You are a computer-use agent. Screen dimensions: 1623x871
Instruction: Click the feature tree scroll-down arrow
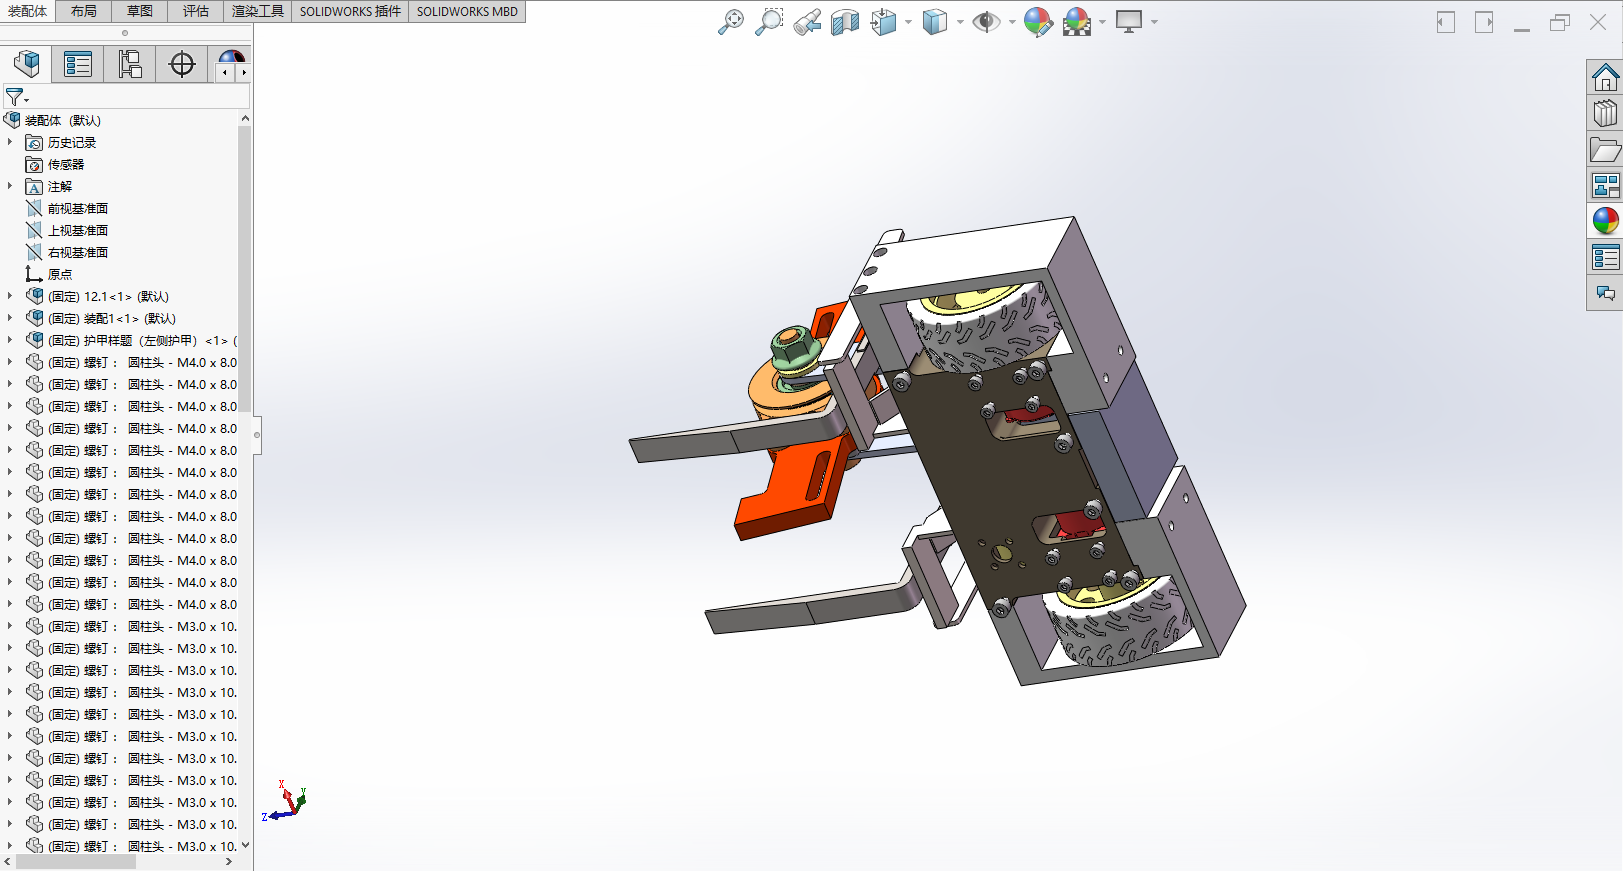pyautogui.click(x=245, y=846)
